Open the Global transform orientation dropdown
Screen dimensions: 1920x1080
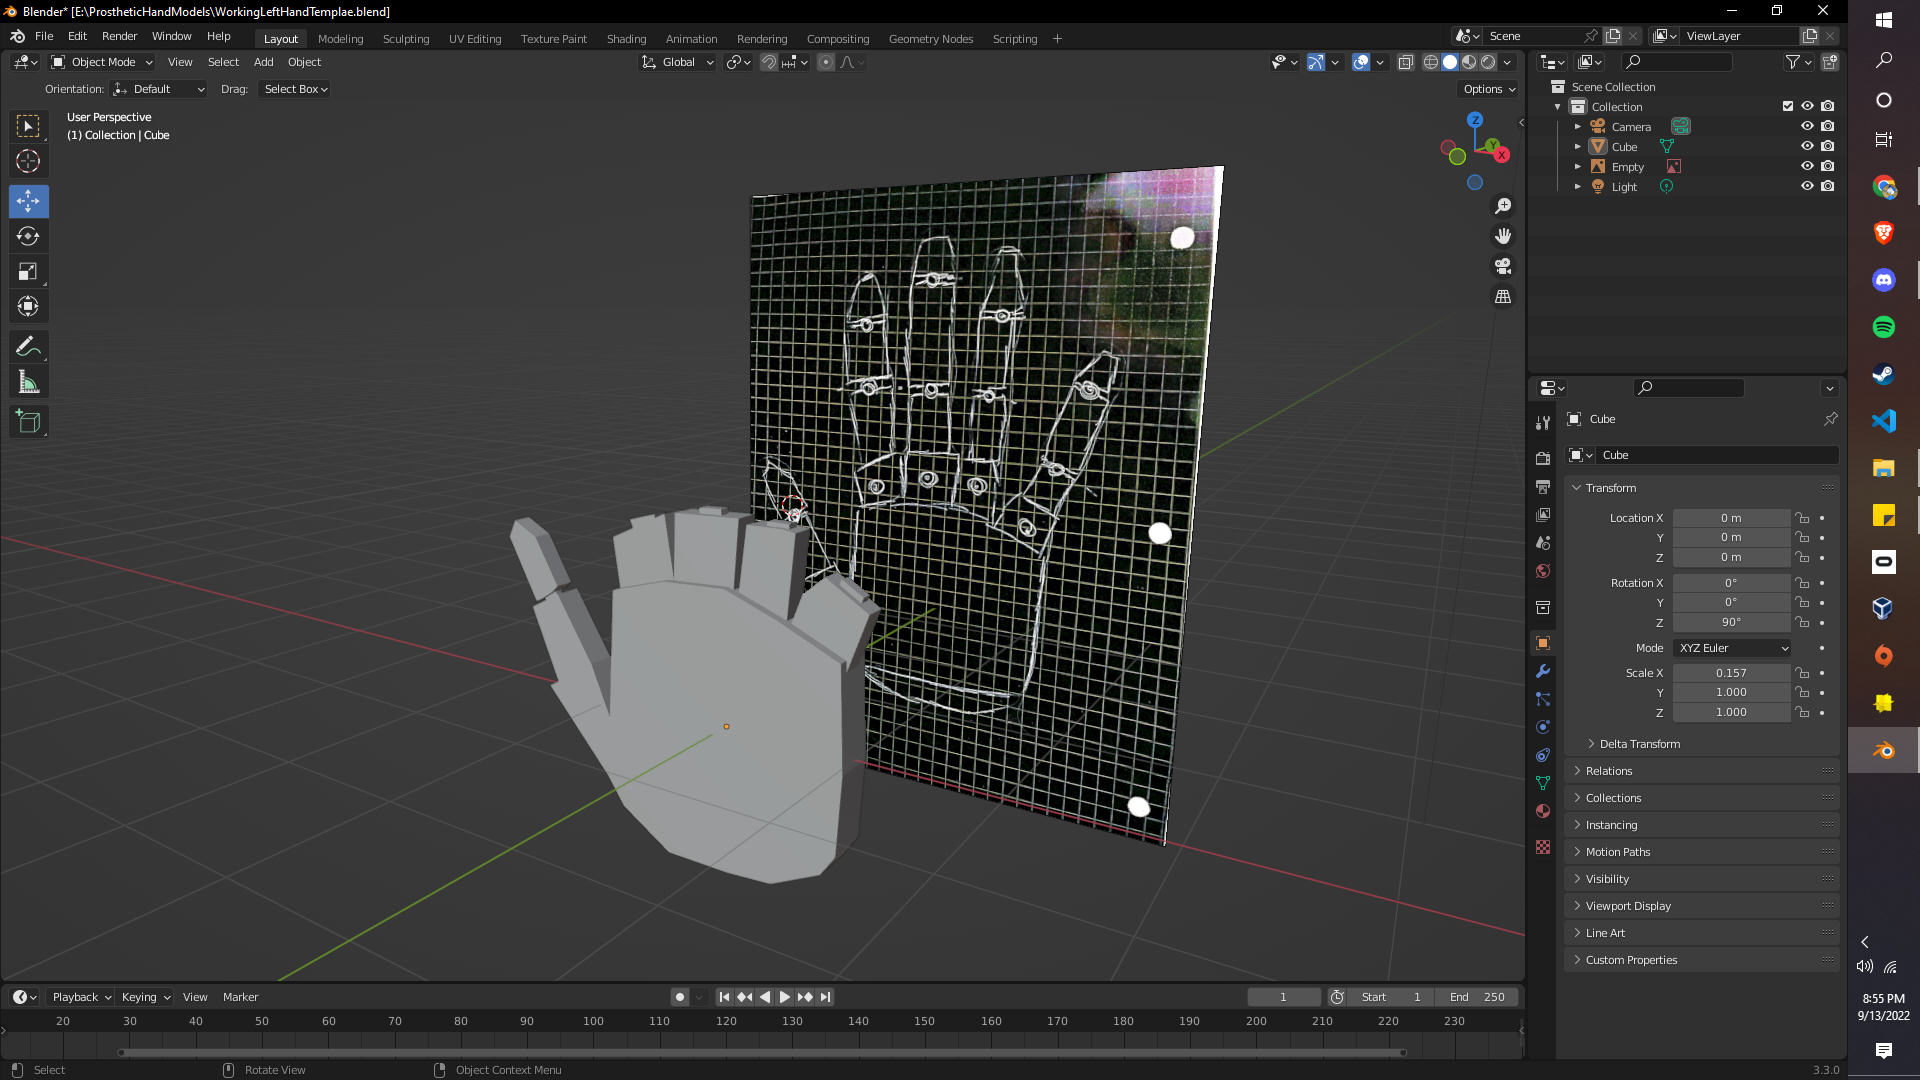[x=678, y=62]
